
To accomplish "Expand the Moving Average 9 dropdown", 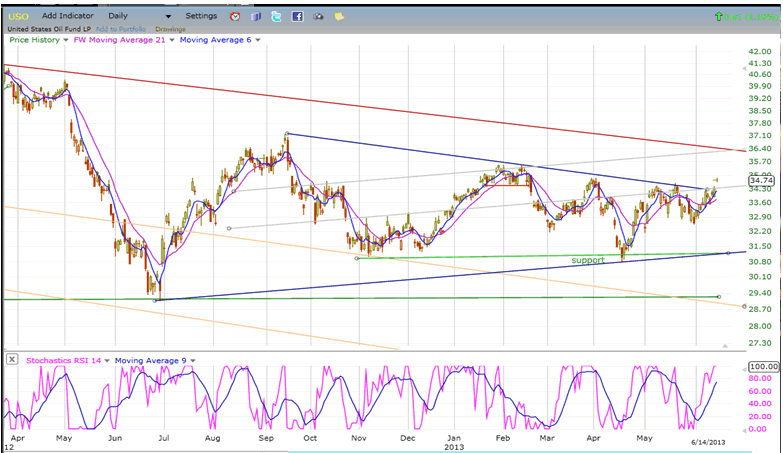I will 193,360.
